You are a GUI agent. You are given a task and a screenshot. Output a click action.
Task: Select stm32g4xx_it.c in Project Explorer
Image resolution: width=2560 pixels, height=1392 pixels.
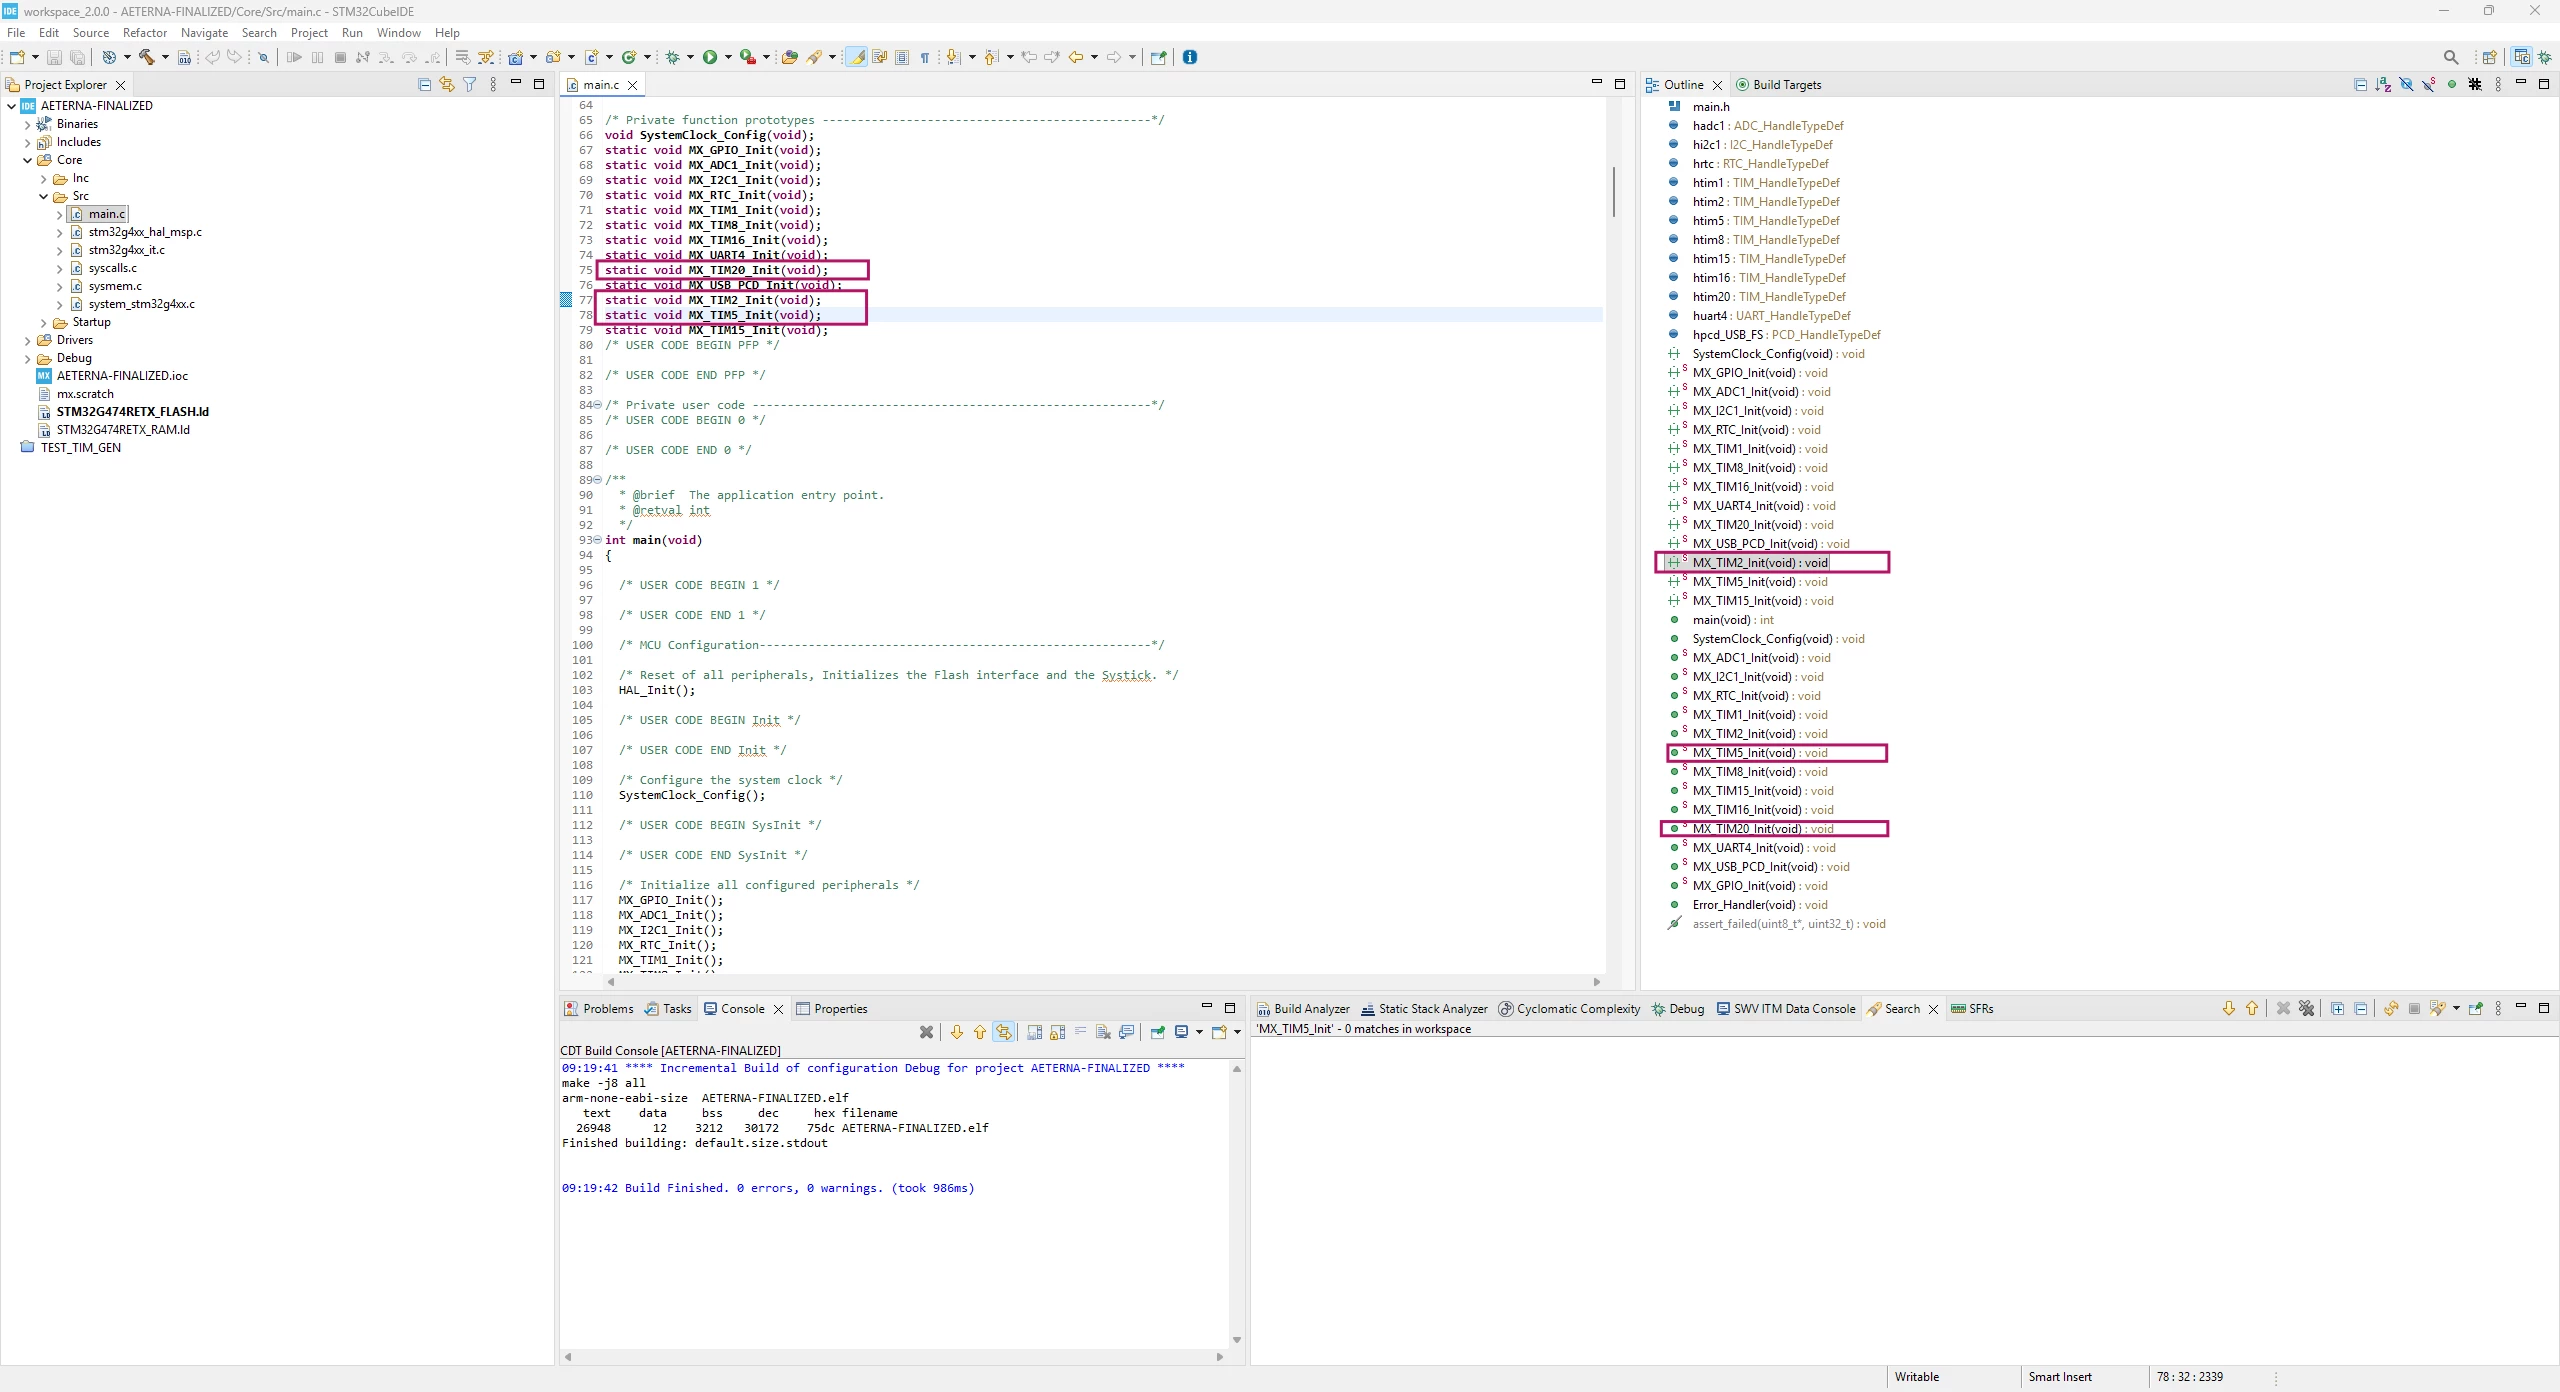pyautogui.click(x=126, y=250)
